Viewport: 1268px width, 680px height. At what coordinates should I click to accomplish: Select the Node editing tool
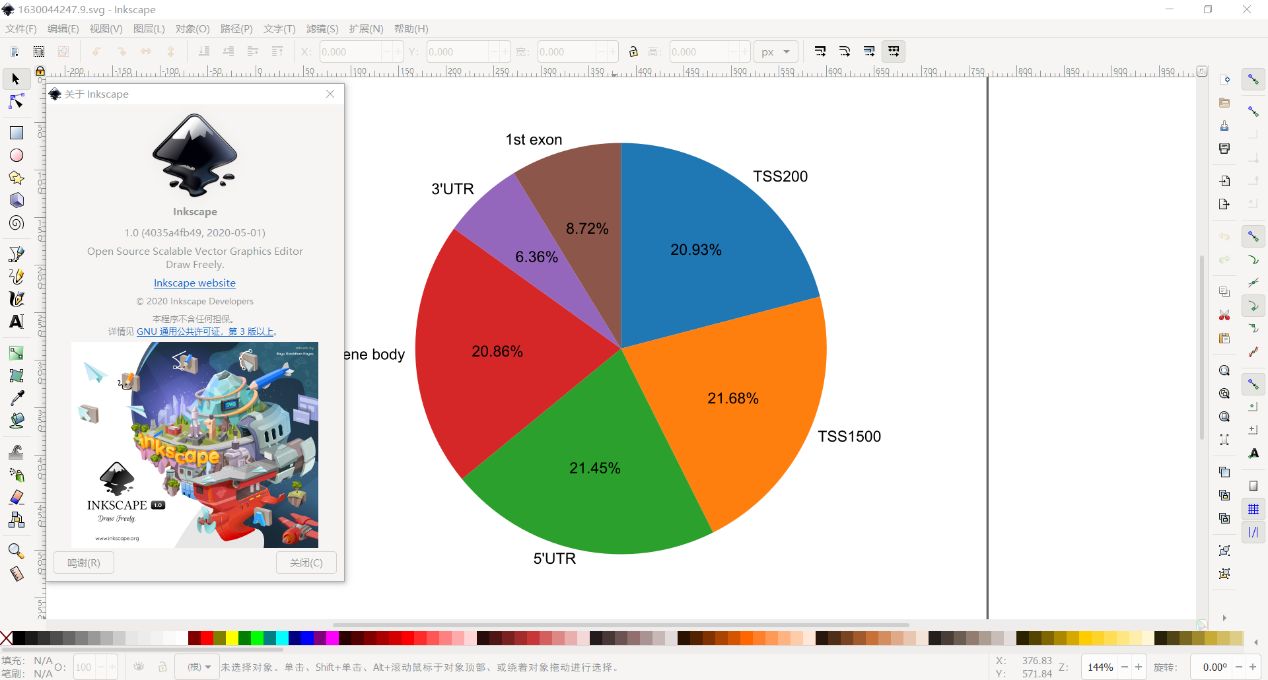click(x=14, y=101)
